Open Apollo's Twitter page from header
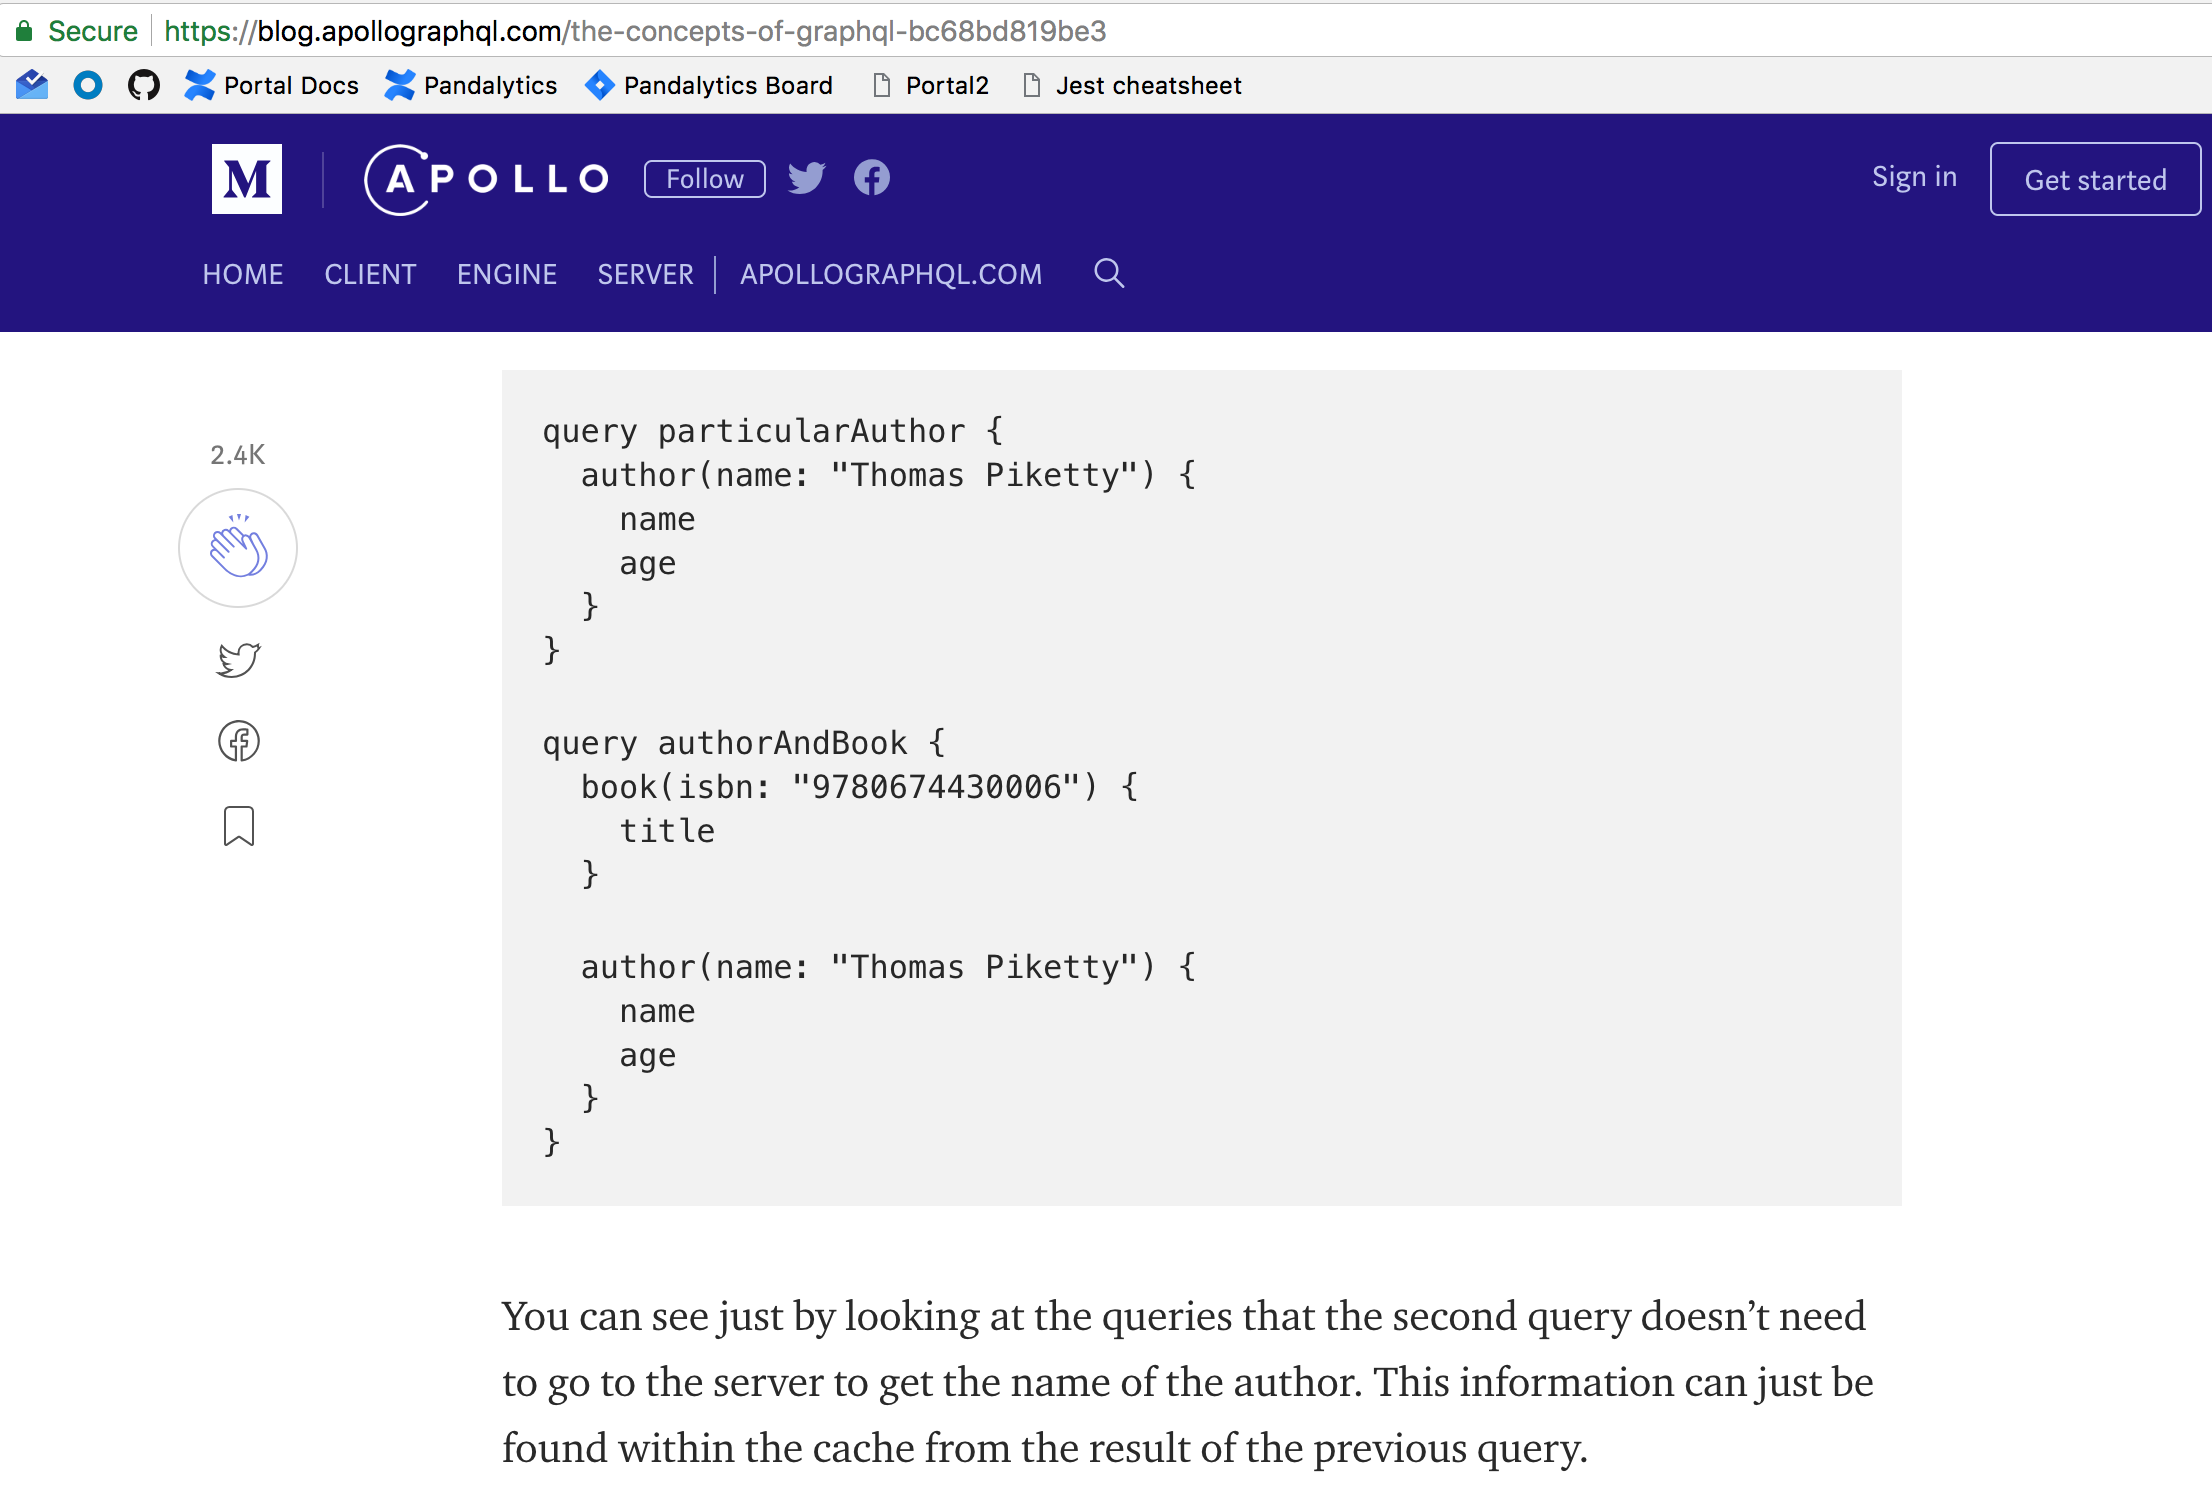 coord(806,178)
